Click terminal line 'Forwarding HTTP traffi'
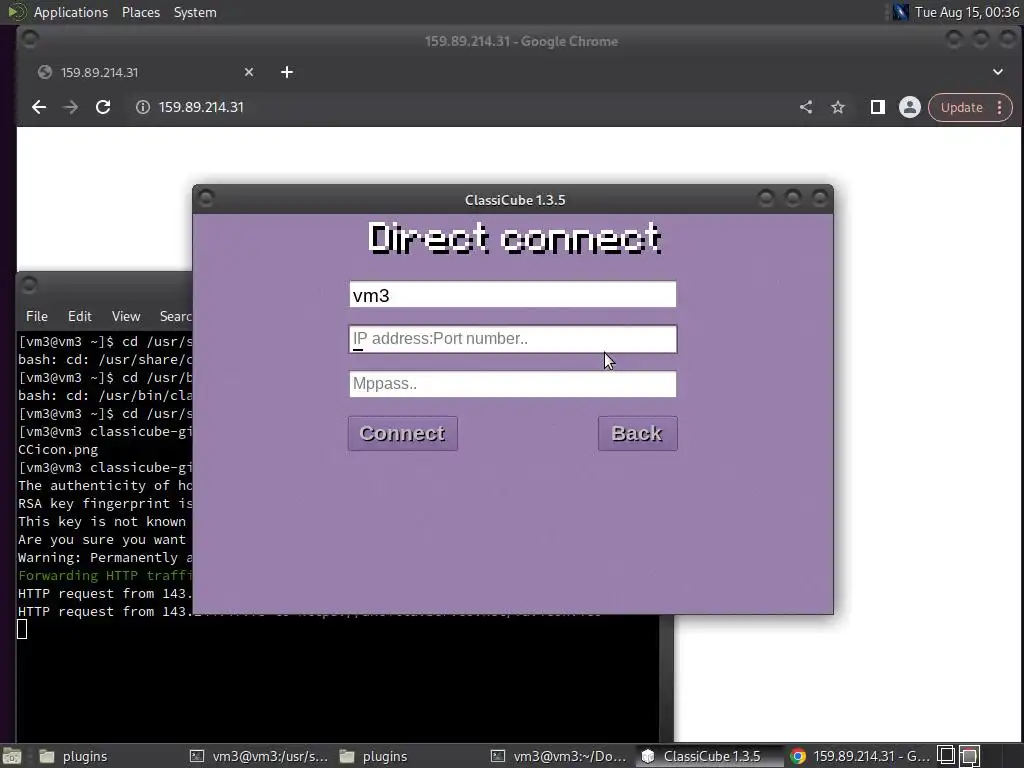Image resolution: width=1024 pixels, height=768 pixels. (x=105, y=575)
